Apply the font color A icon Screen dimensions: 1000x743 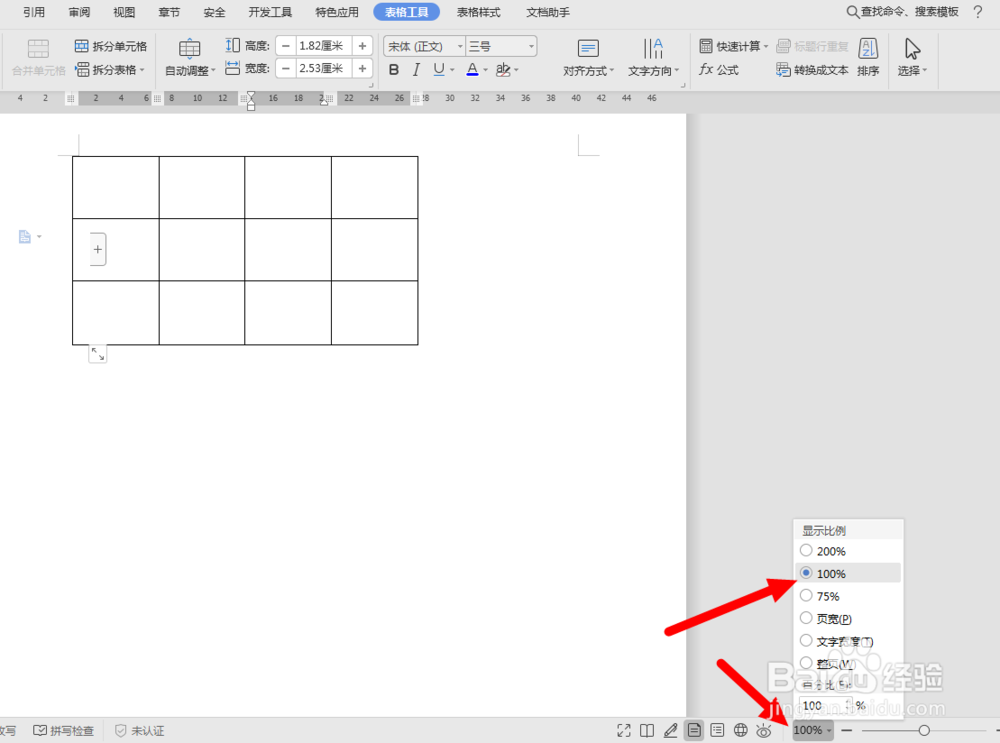point(472,69)
